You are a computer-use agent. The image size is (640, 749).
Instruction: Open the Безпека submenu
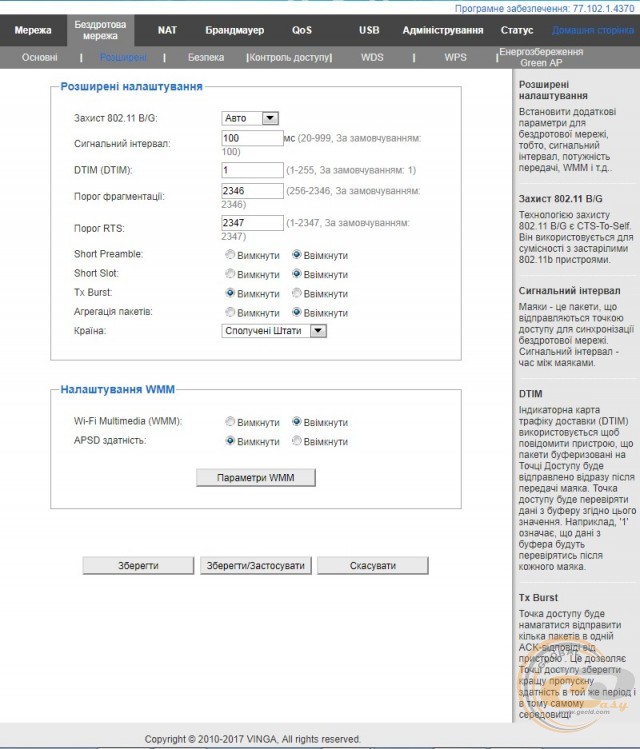pos(206,58)
